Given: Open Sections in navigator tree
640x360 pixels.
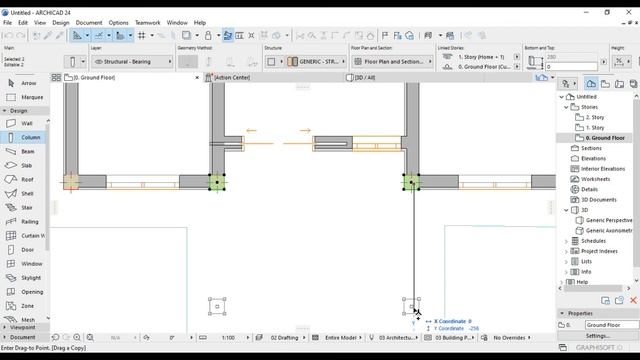Looking at the screenshot, I should click(x=591, y=148).
